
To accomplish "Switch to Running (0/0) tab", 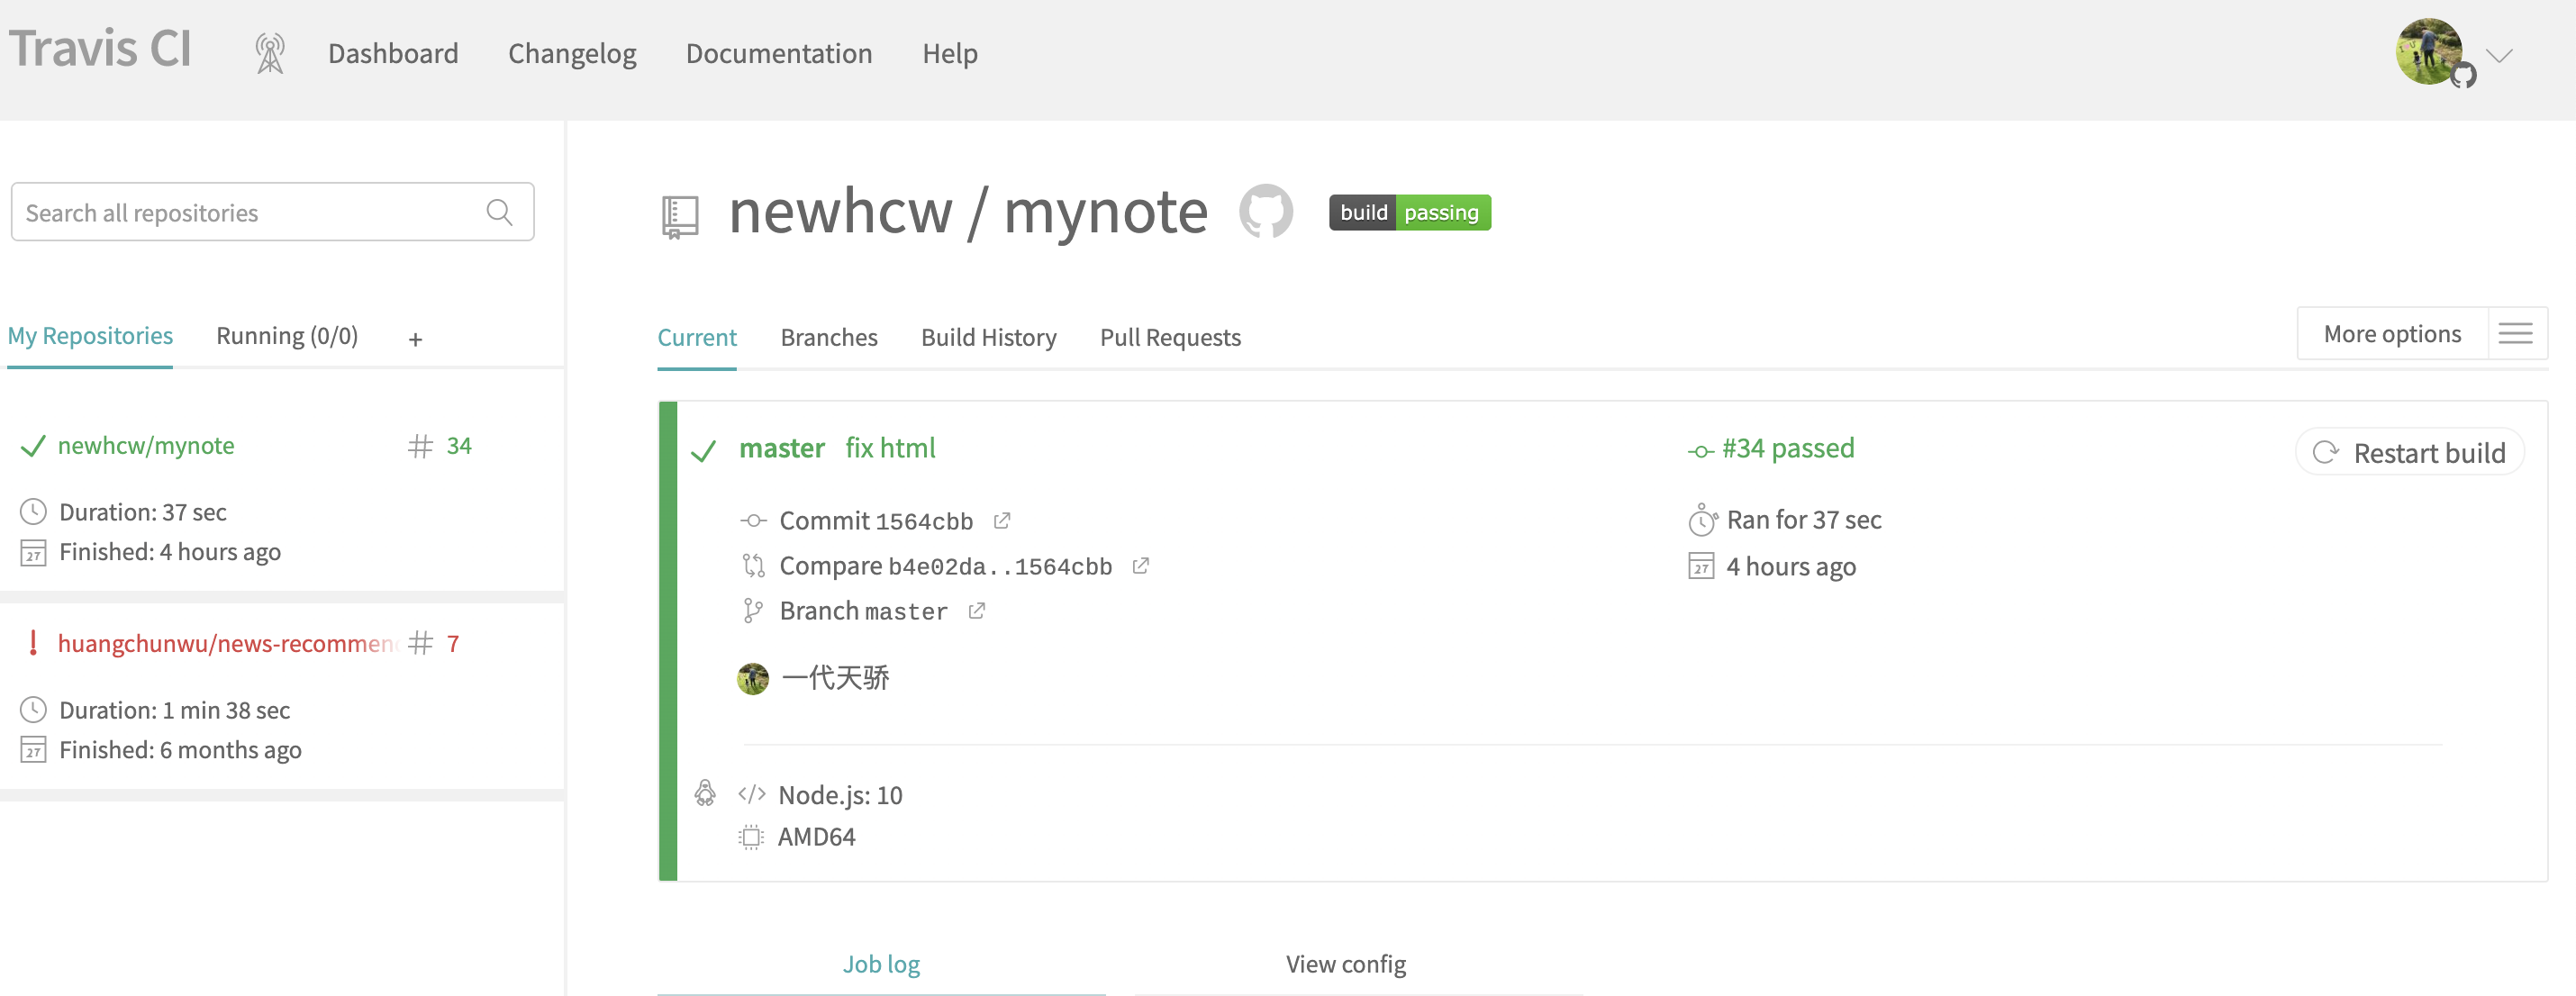I will click(287, 336).
